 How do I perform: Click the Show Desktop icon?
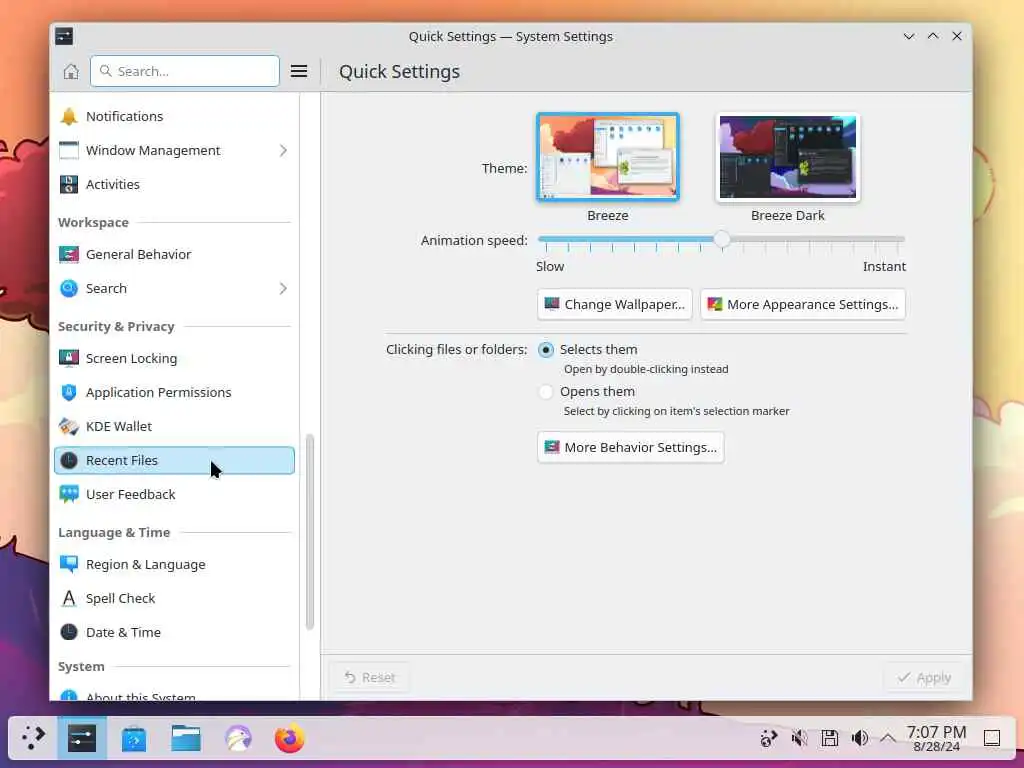tap(991, 738)
